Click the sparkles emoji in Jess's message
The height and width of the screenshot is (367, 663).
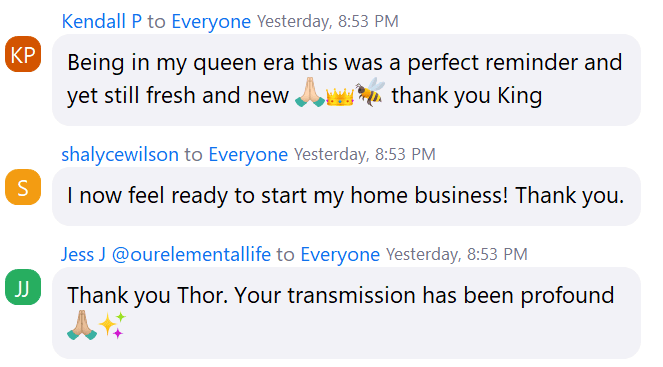[112, 325]
